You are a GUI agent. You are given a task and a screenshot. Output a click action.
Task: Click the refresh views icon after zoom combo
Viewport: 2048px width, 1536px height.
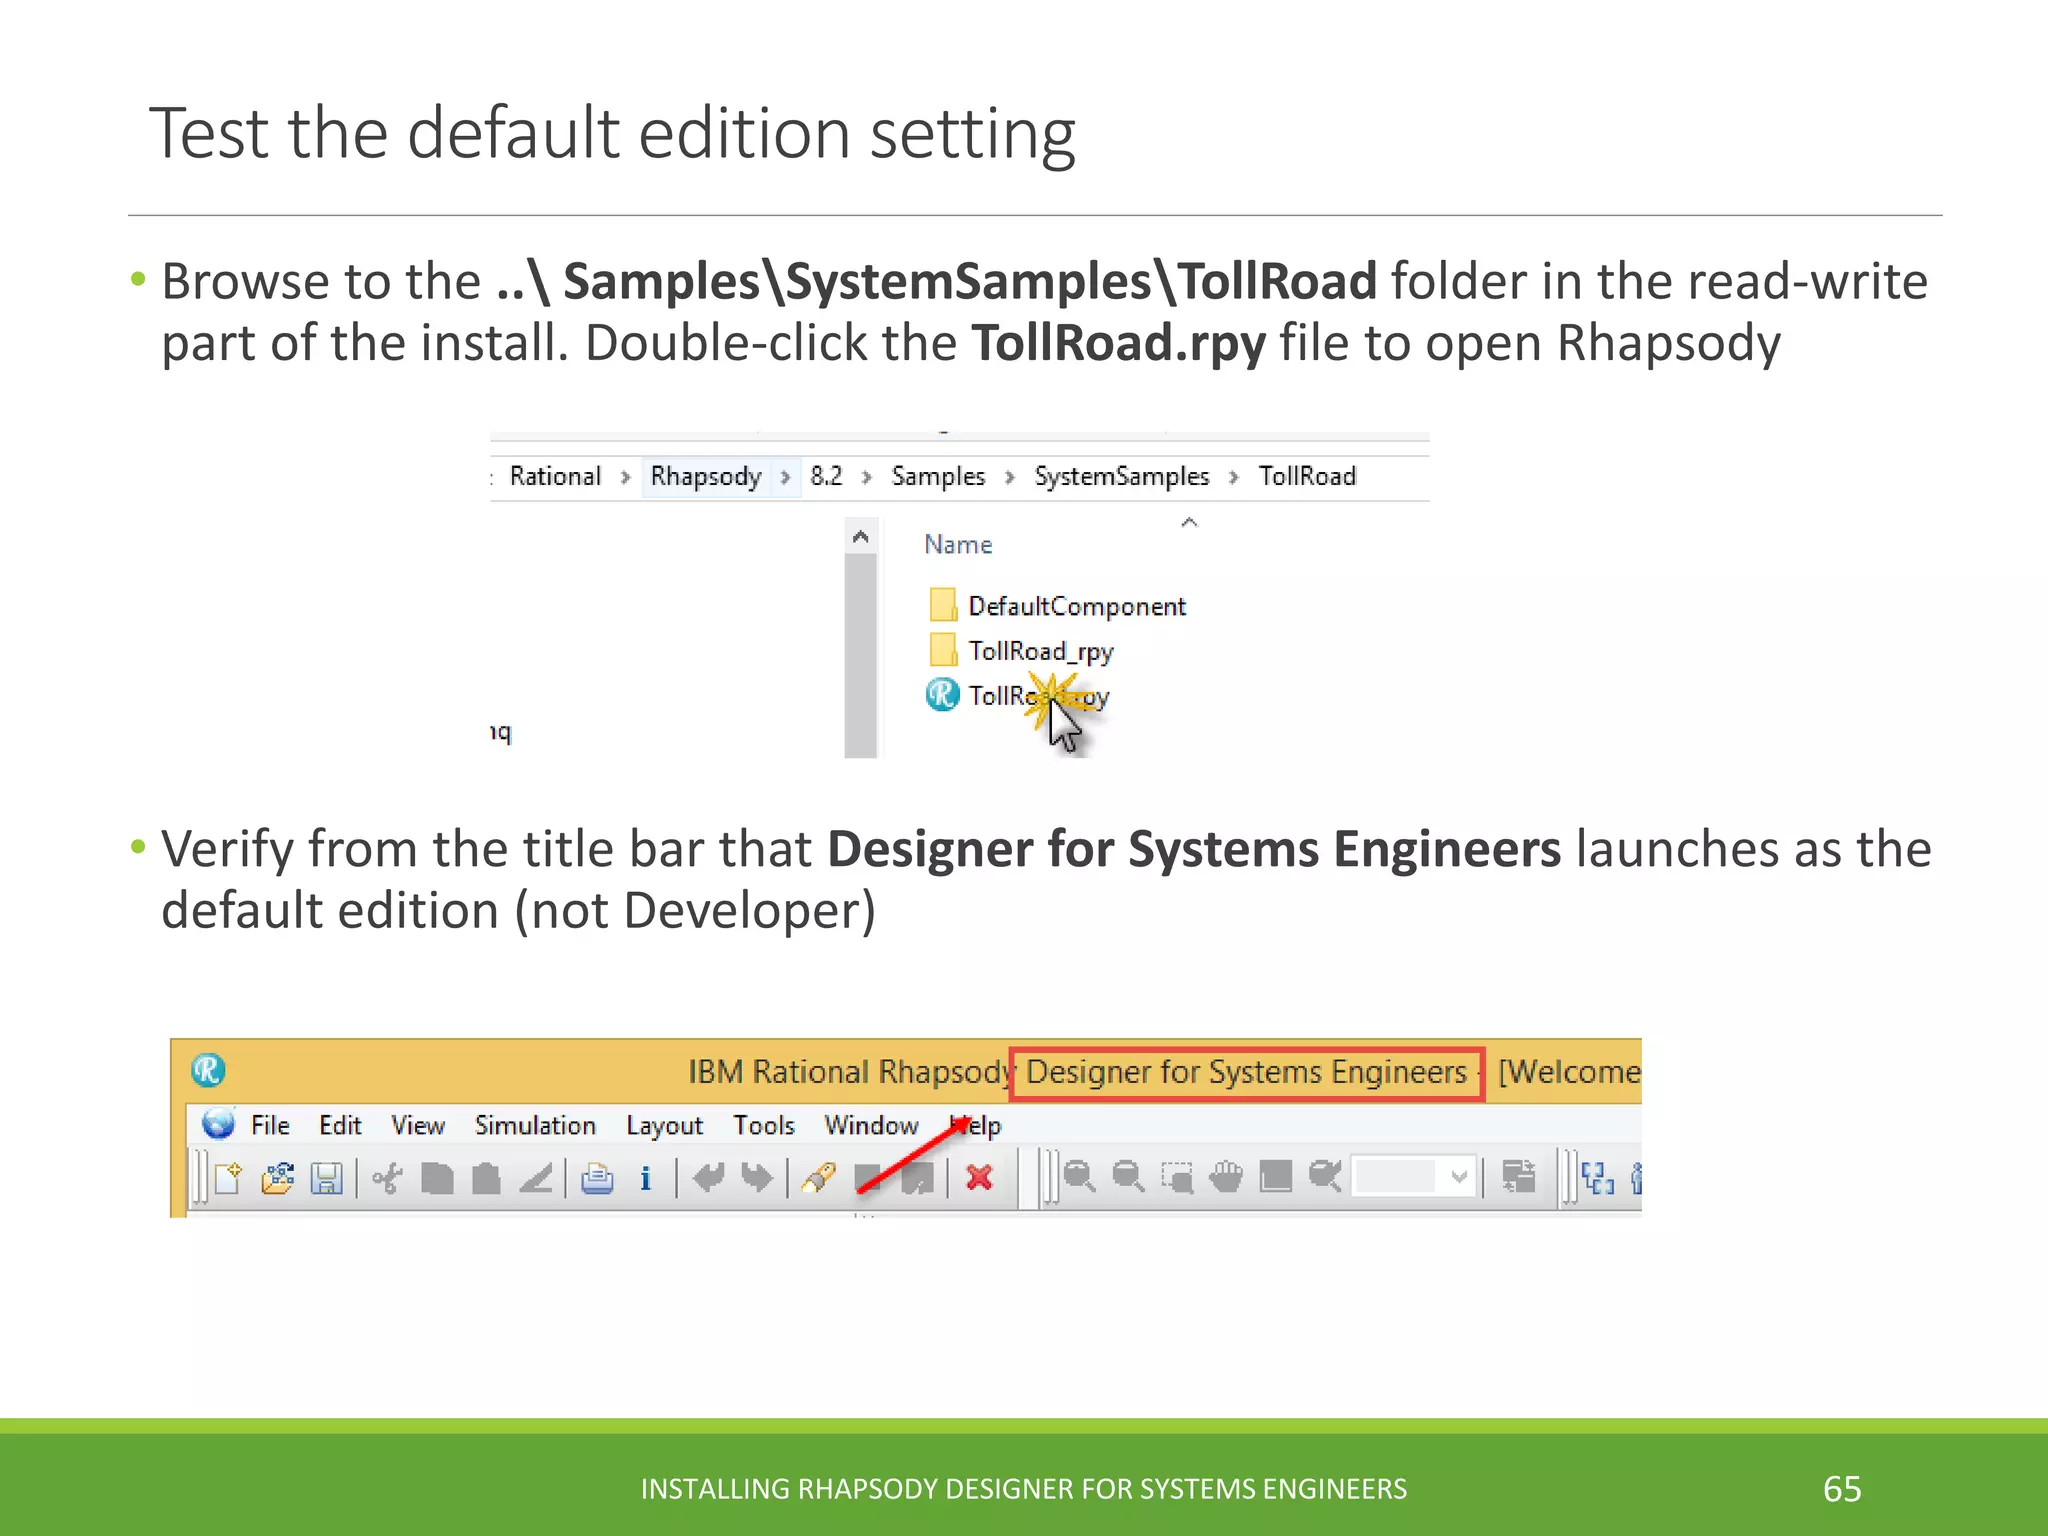coord(1519,1177)
